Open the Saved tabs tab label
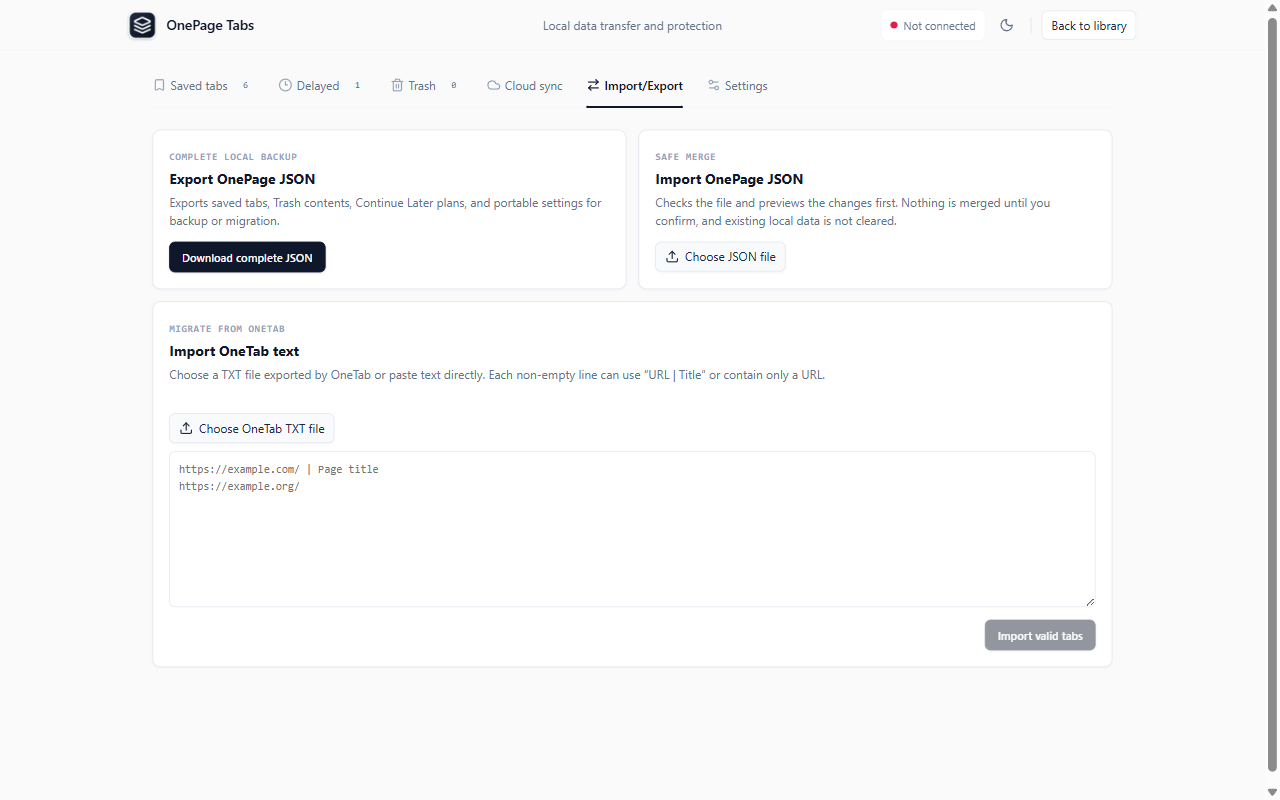This screenshot has height=800, width=1280. pos(199,86)
